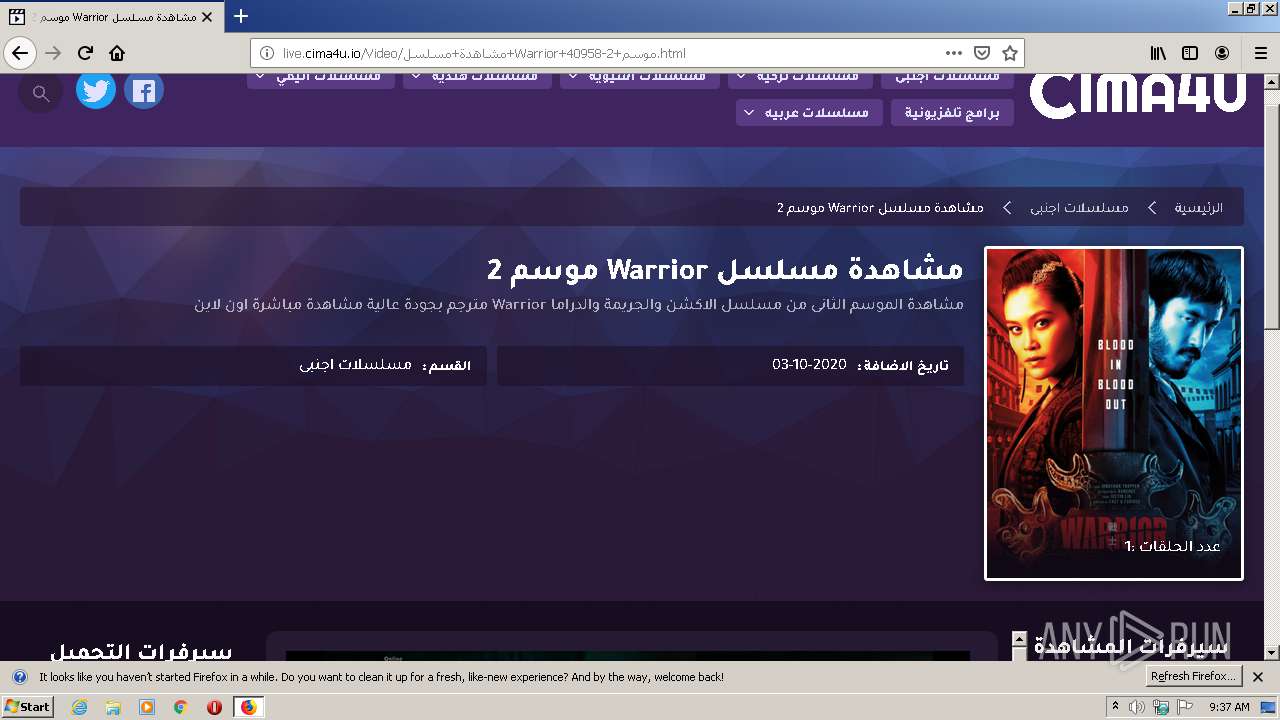Click the system tray volume icon
Image resolution: width=1280 pixels, height=720 pixels.
1137,707
